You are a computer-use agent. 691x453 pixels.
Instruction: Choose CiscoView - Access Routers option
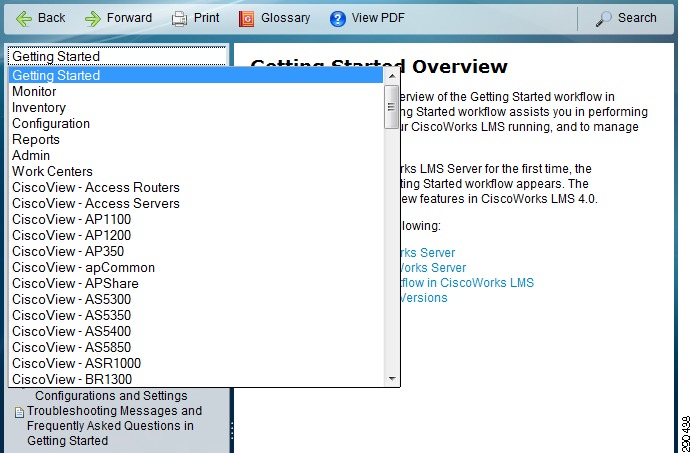[196, 187]
